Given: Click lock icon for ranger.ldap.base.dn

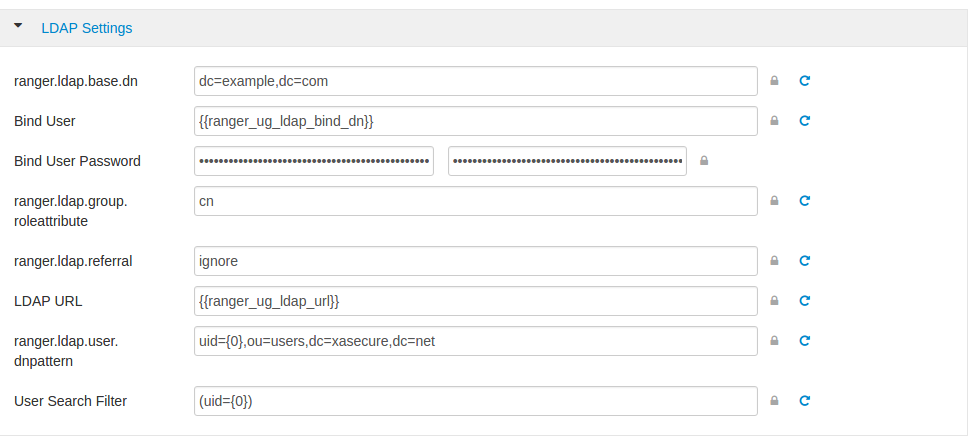Looking at the screenshot, I should coord(774,81).
